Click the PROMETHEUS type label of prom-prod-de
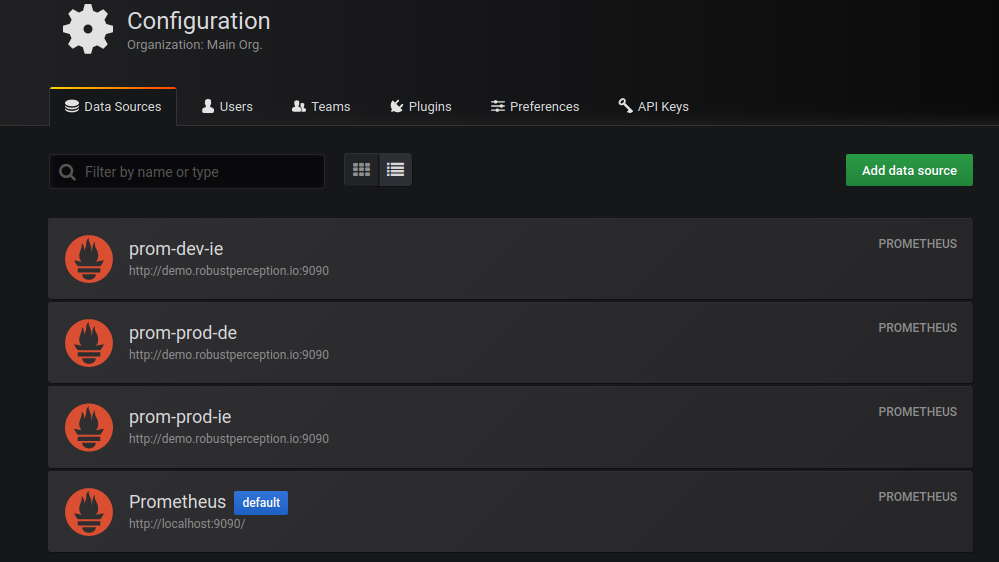 click(x=917, y=328)
